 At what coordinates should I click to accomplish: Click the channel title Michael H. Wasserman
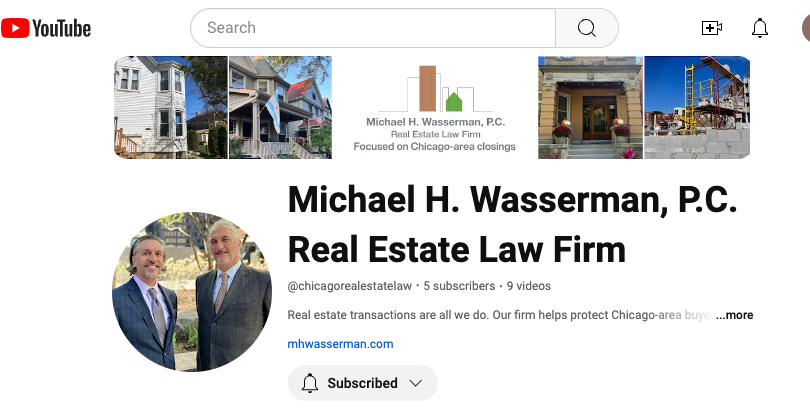[512, 200]
